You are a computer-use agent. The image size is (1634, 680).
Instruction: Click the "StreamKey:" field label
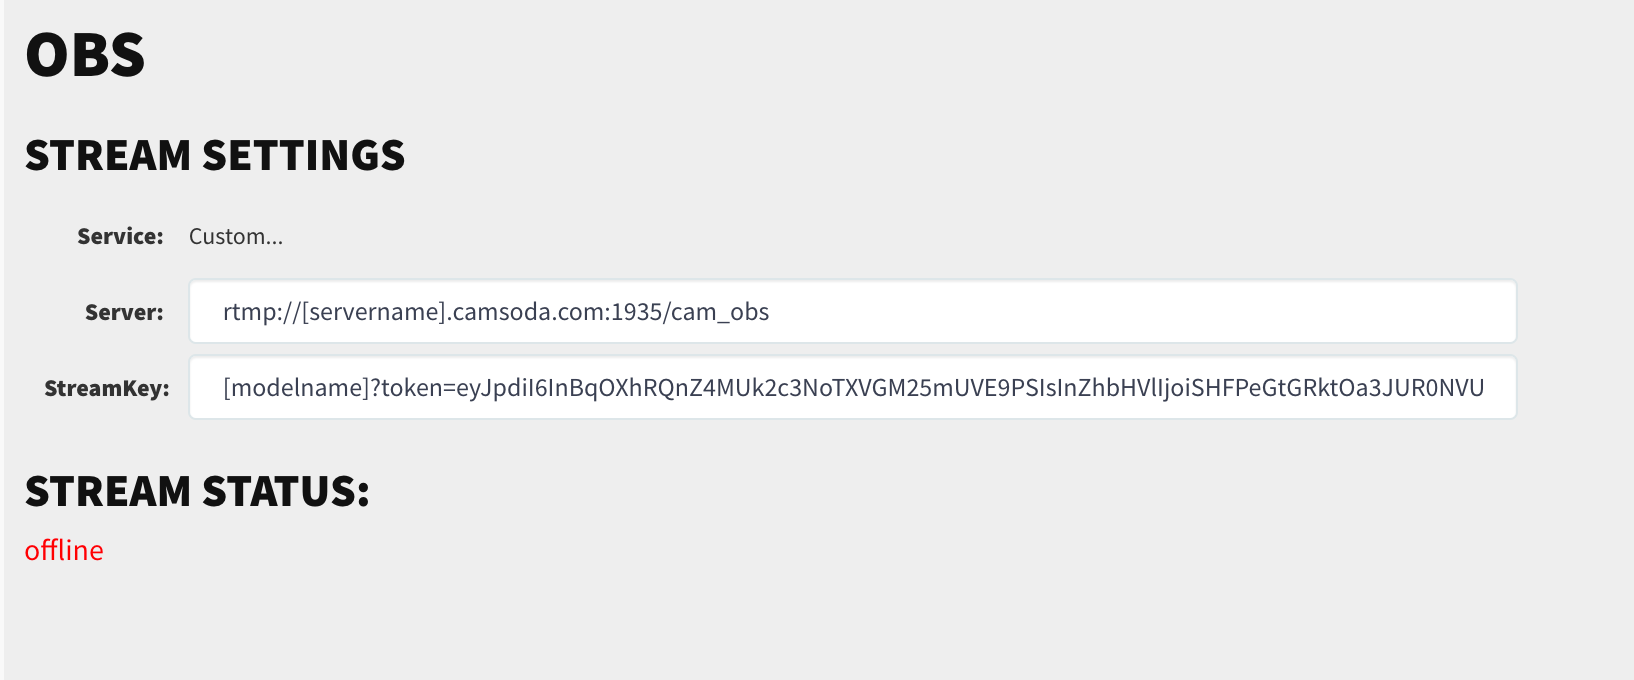pos(106,389)
